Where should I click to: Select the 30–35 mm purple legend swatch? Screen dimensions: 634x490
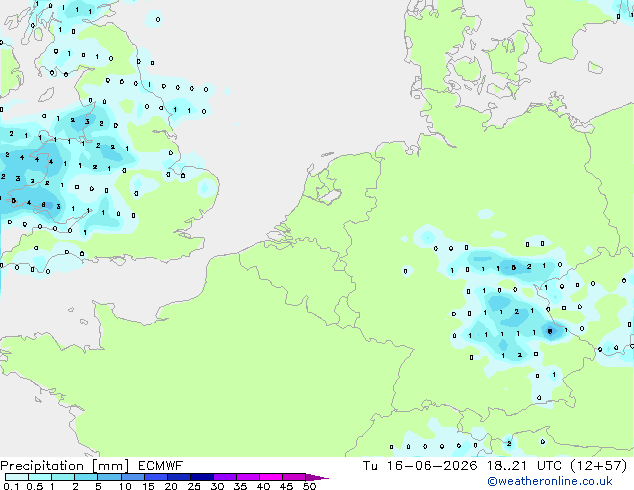[x=224, y=477]
